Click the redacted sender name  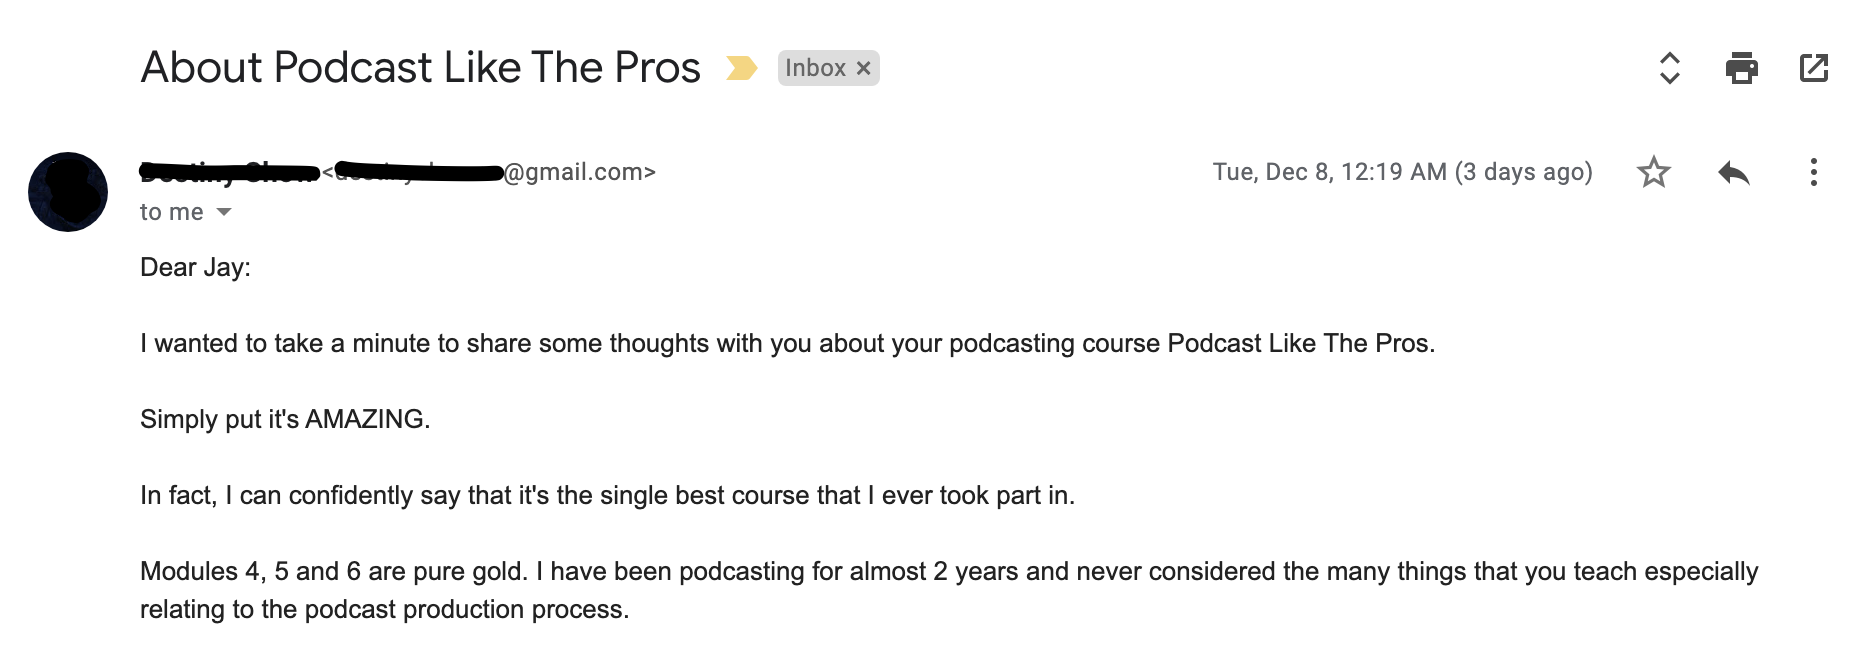click(x=228, y=172)
